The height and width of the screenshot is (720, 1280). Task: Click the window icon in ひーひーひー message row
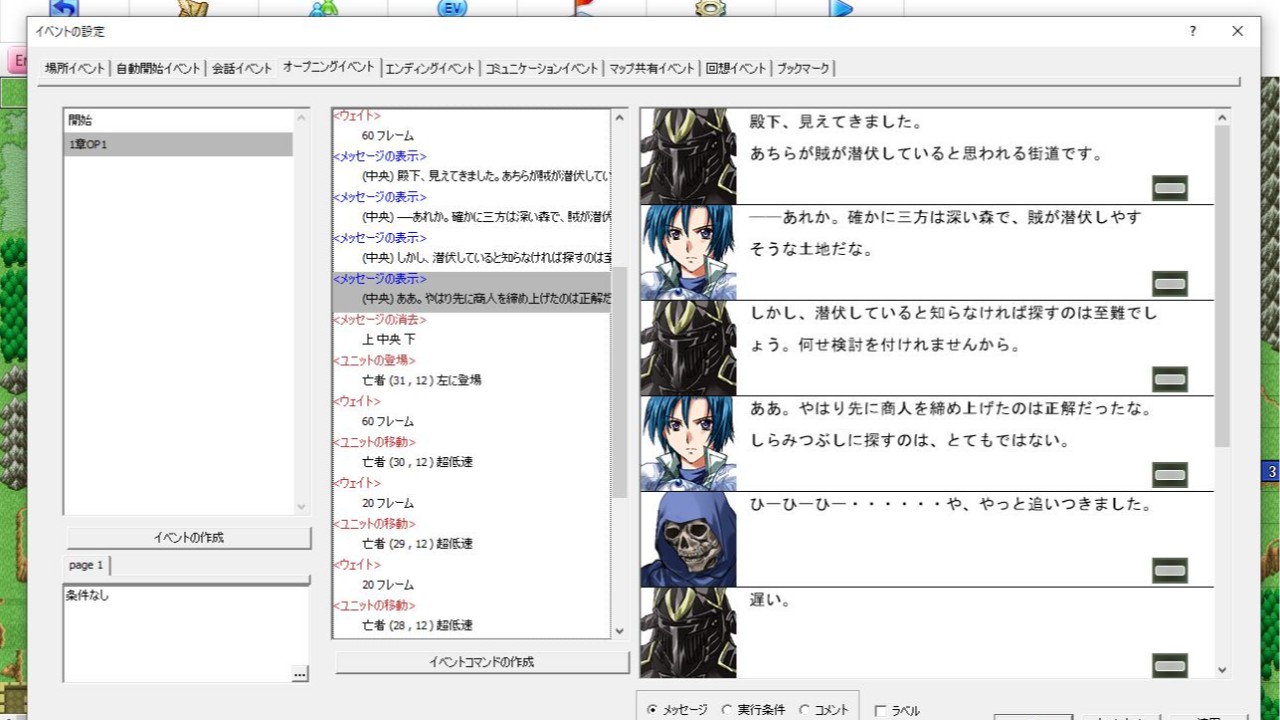1170,570
